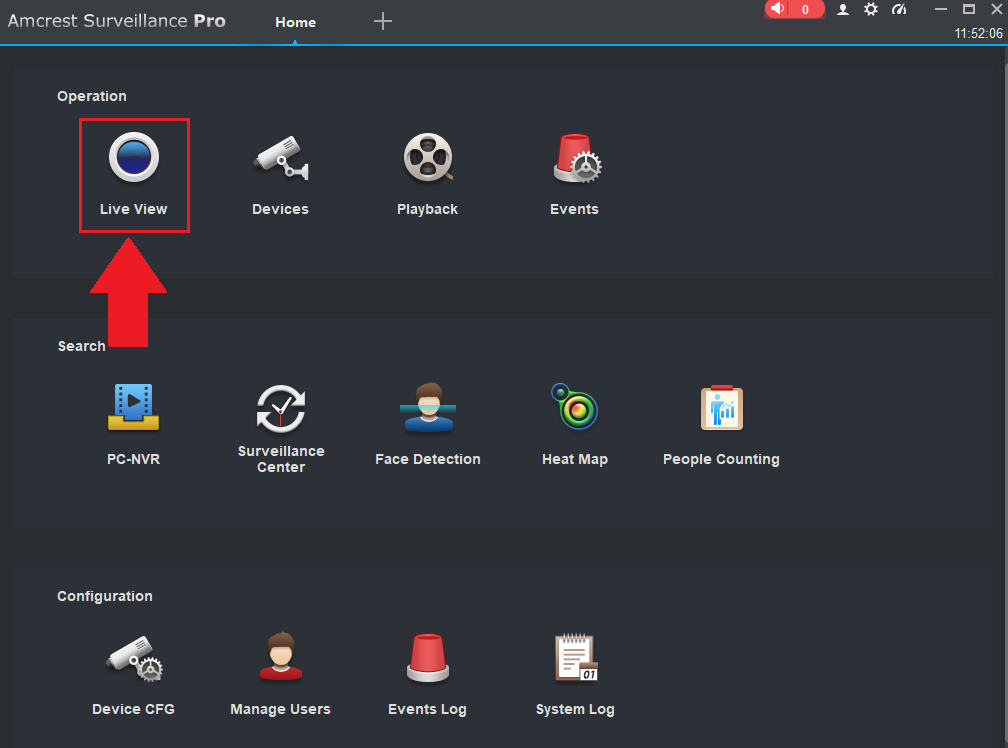The width and height of the screenshot is (1008, 748).
Task: Open the System Log icon
Action: (575, 658)
